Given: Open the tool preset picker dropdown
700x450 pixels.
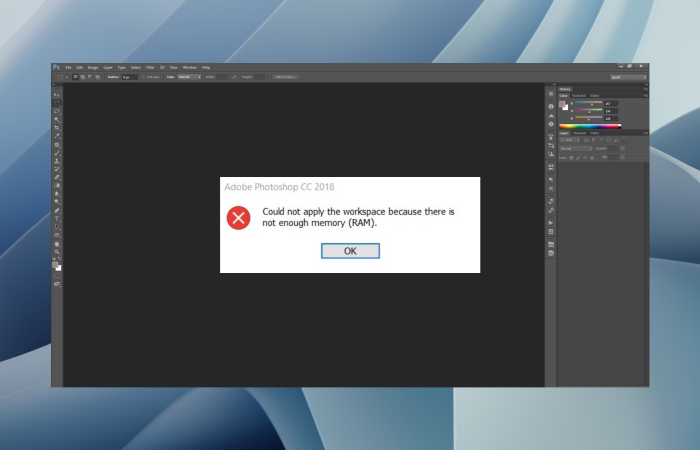Looking at the screenshot, I should [x=67, y=77].
